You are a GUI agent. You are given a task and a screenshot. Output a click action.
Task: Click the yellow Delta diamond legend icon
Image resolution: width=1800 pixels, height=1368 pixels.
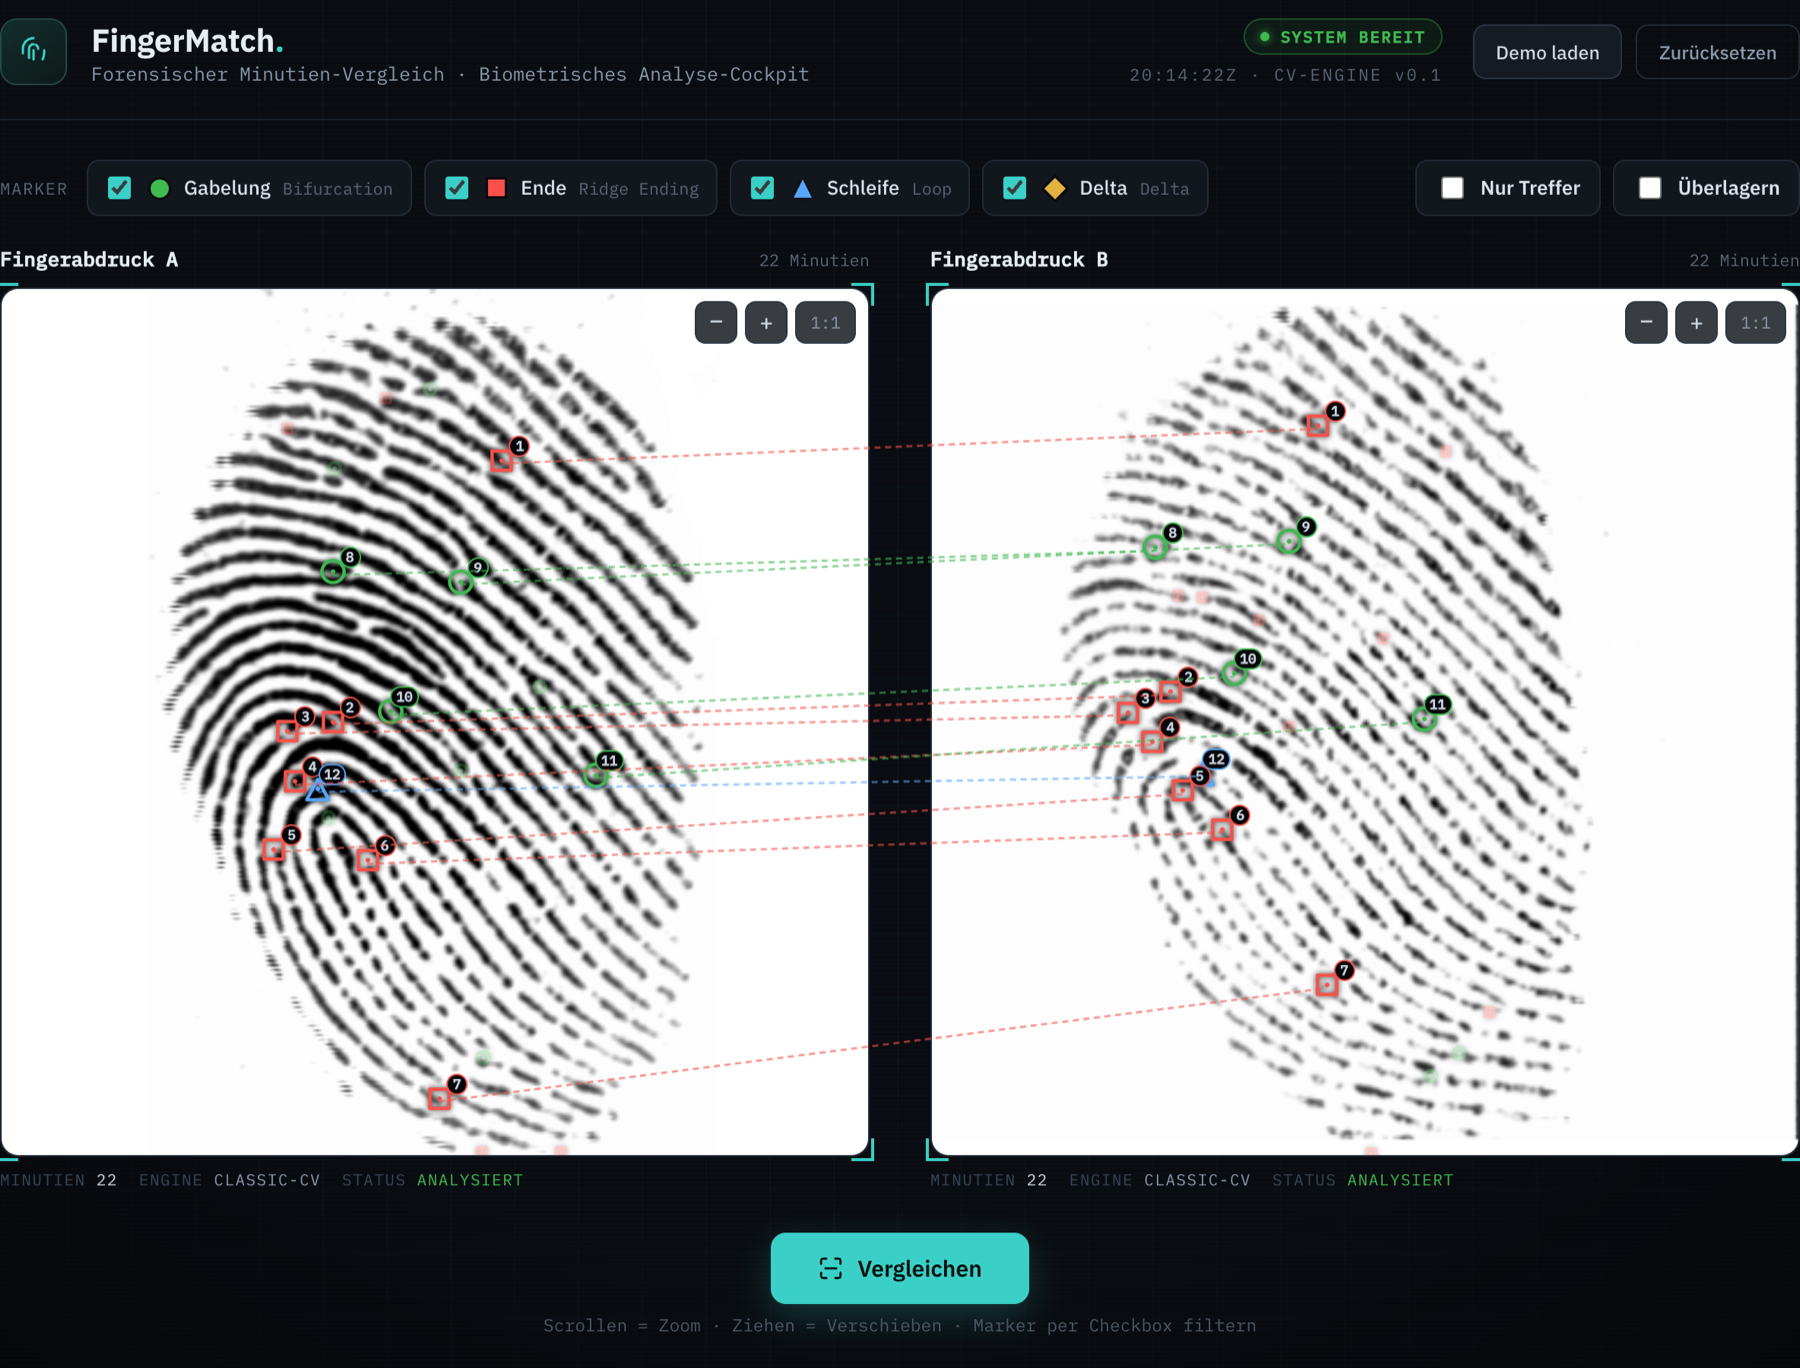coord(1055,188)
